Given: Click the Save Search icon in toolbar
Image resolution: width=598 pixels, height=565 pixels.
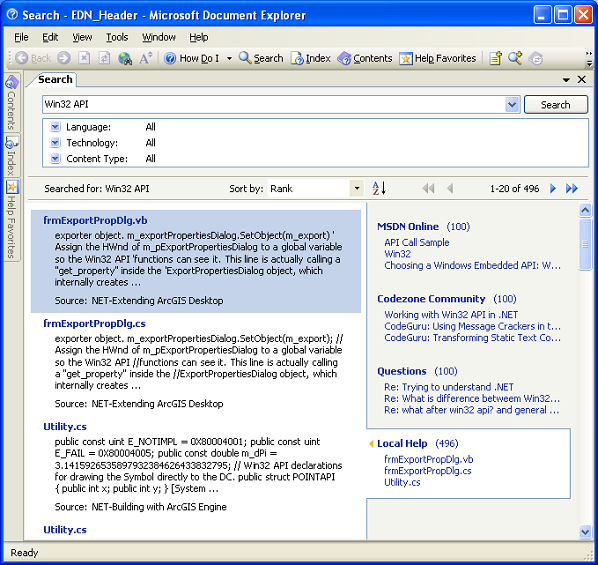Looking at the screenshot, I should (x=515, y=58).
